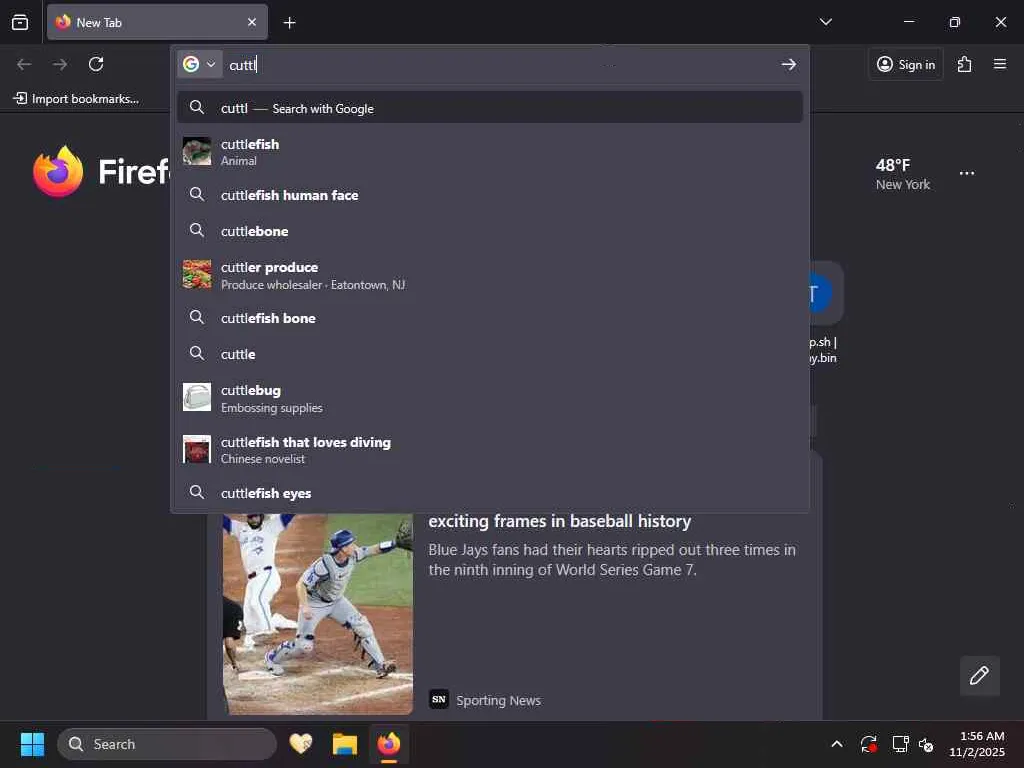Go back using the back arrow
Image resolution: width=1024 pixels, height=768 pixels.
tap(24, 64)
